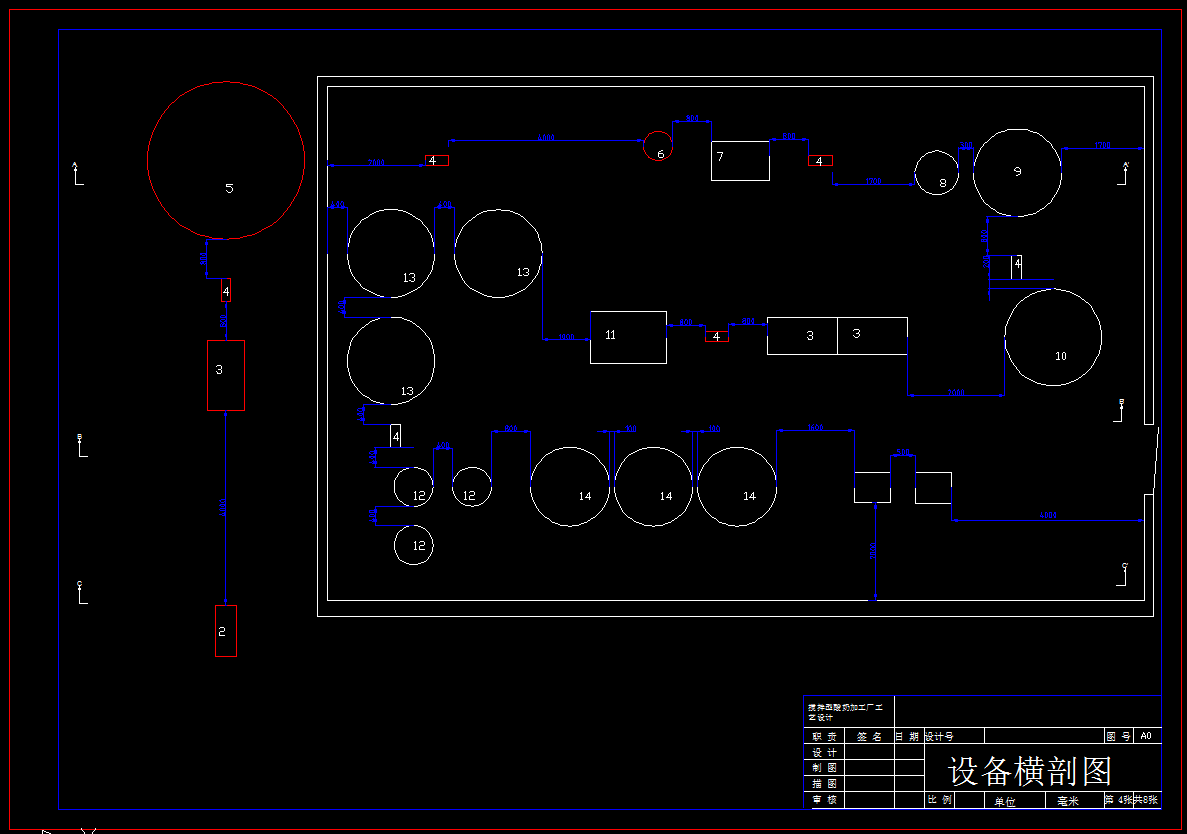Pick the left box 3 in the paired boxes
1187x834 pixels.
pyautogui.click(x=802, y=336)
